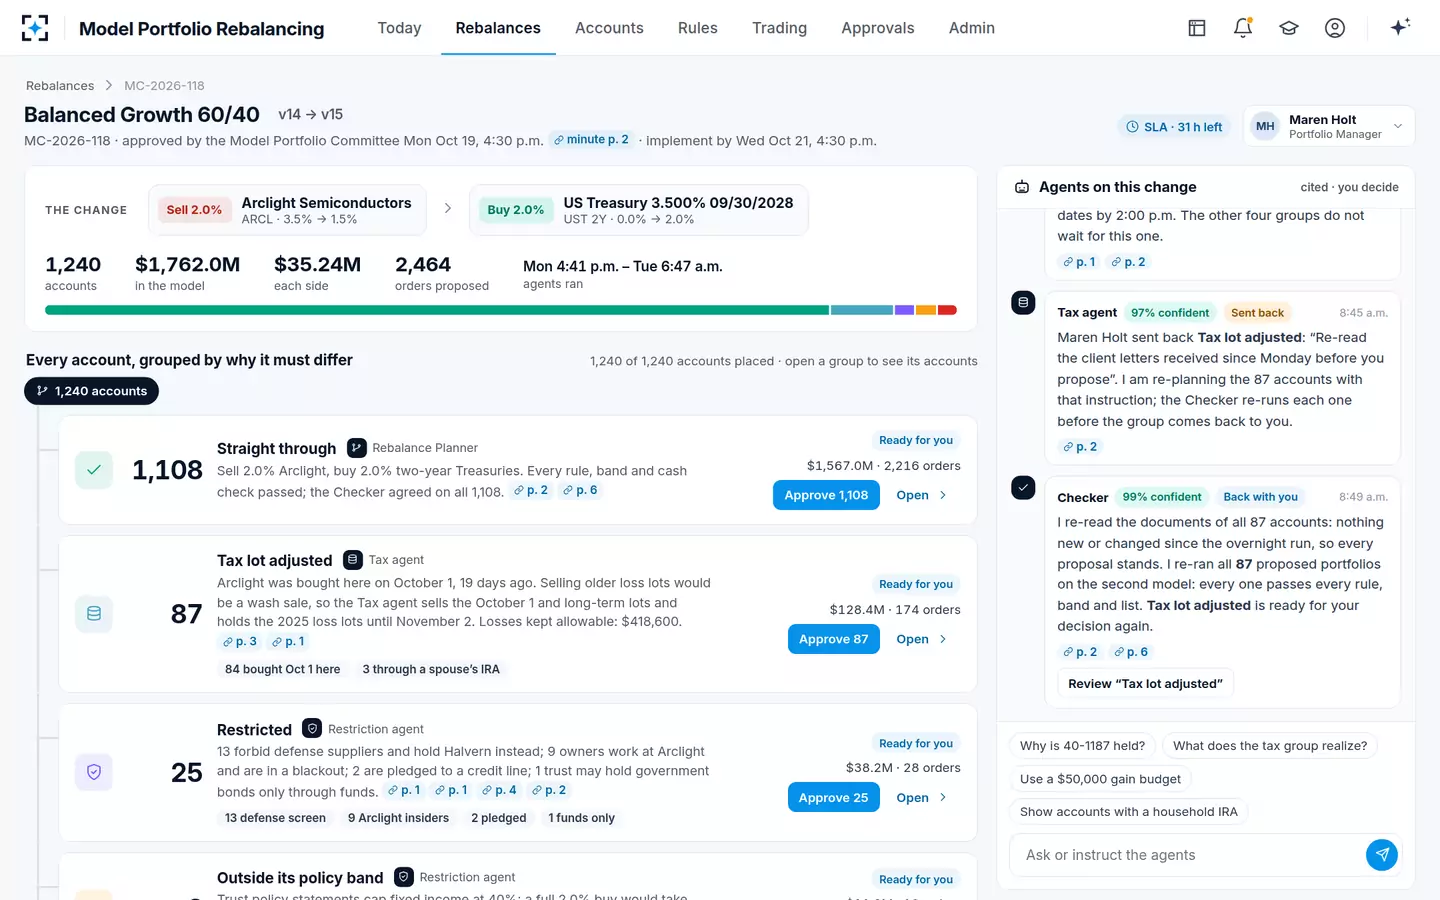Click the Approve 87 button
1440x900 pixels.
[833, 639]
